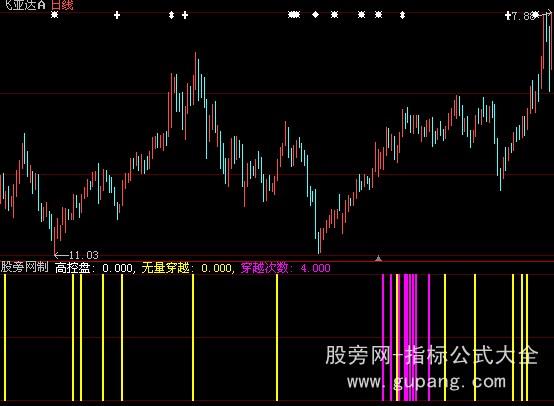Screen dimensions: 554x406
Task: Click the 11.03 low price label
Action: (x=84, y=255)
